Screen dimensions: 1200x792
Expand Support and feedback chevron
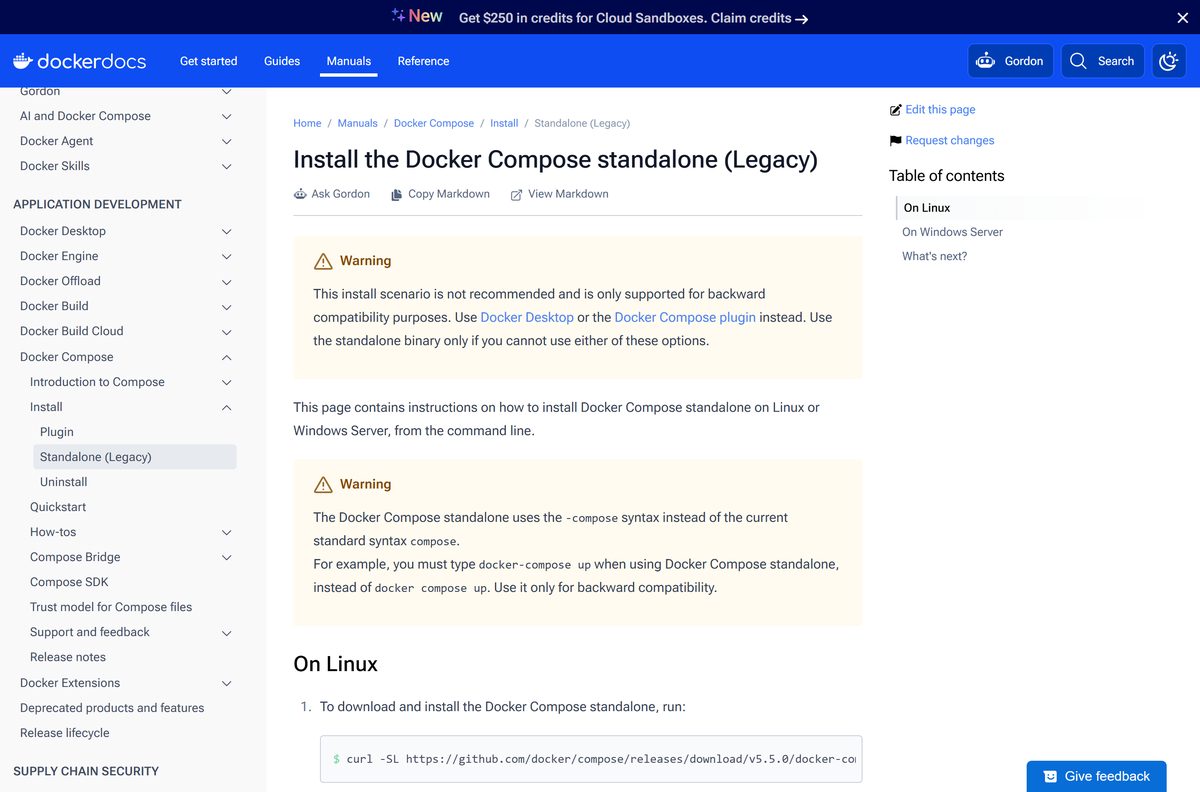click(x=227, y=633)
